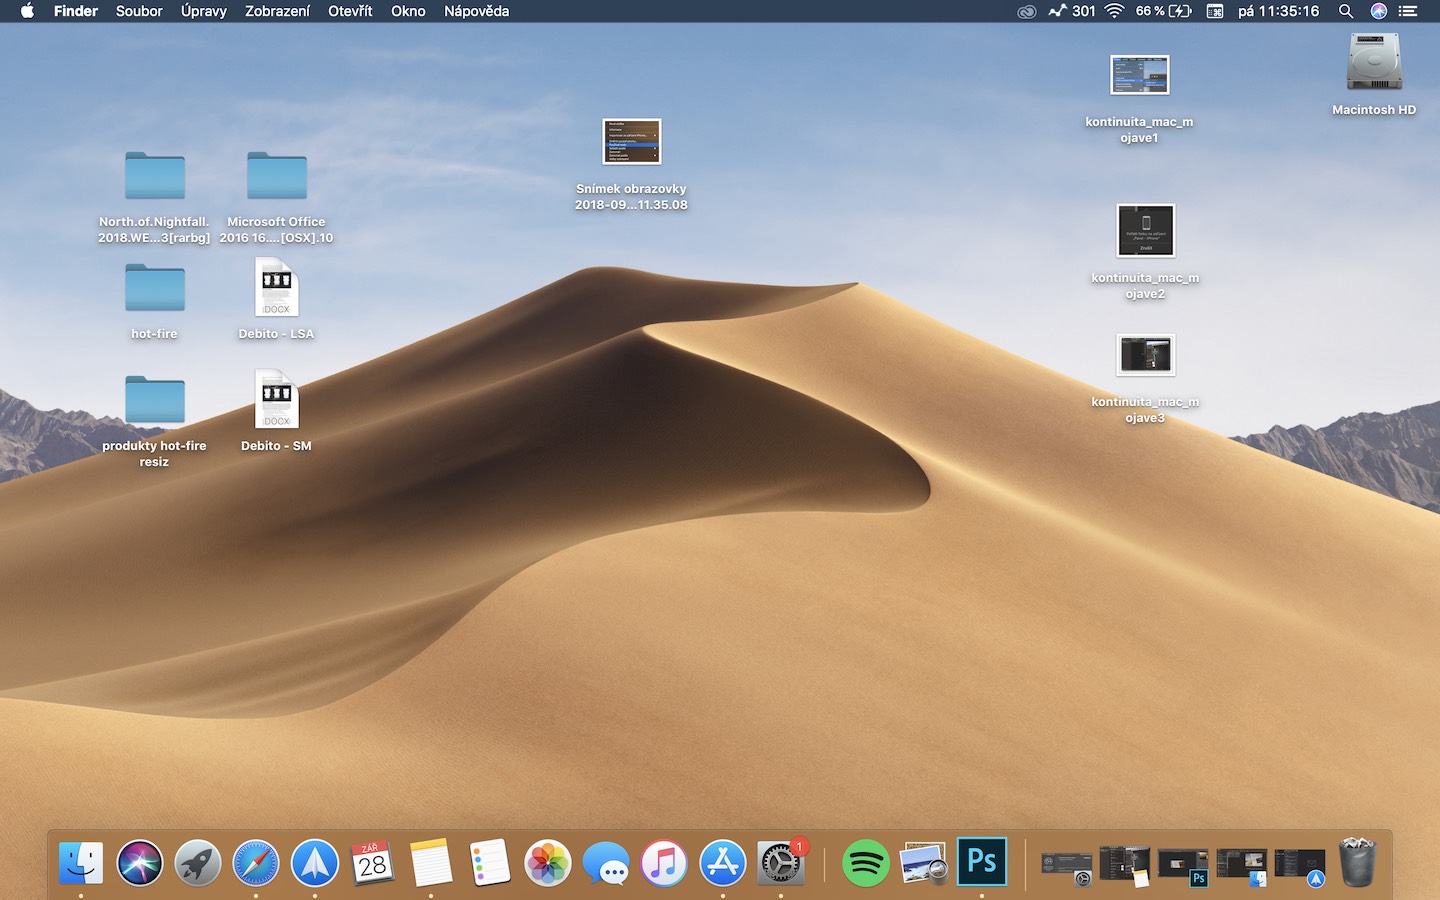Screen dimensions: 1440x900
Task: Open the Soubor menu
Action: 139,11
